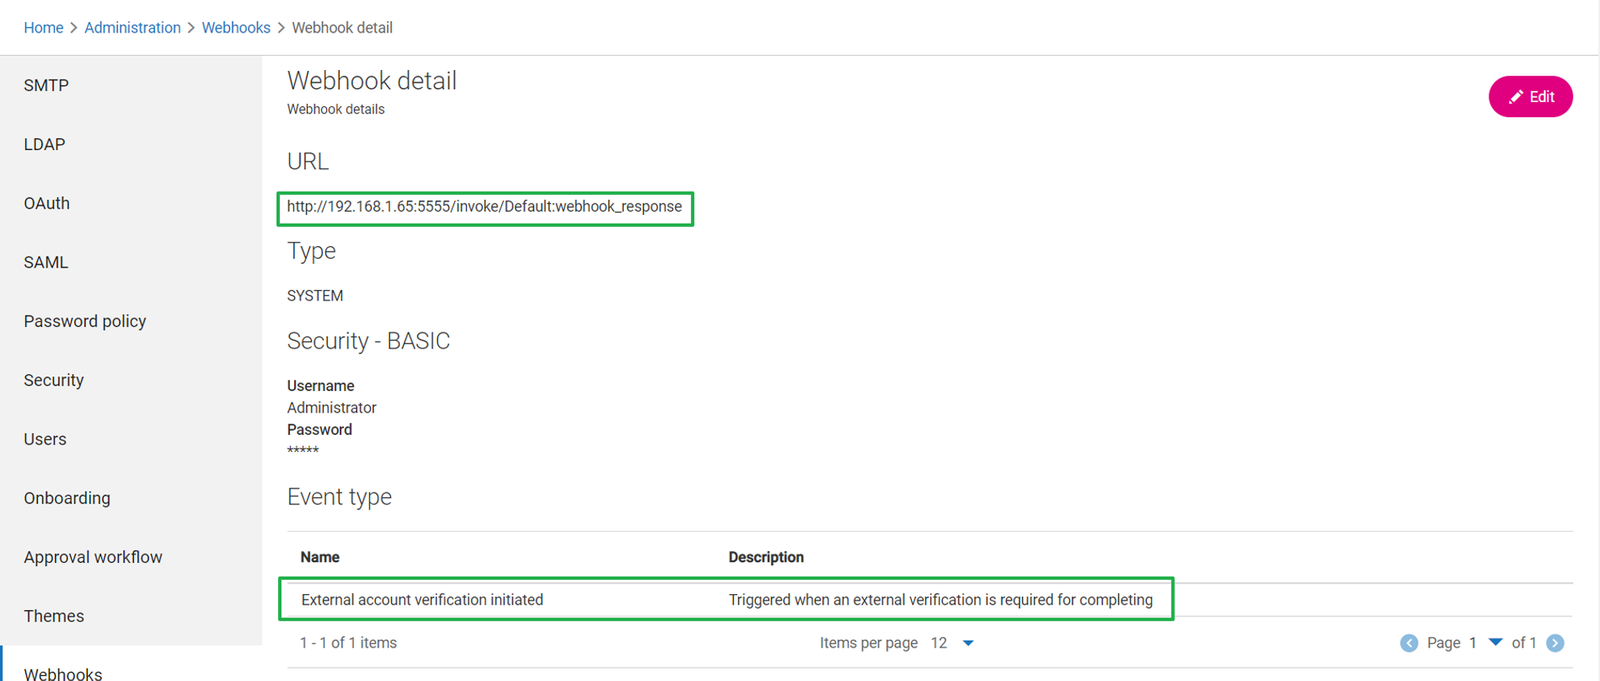Navigate to Home breadcrumb link
This screenshot has width=1600, height=681.
[43, 28]
